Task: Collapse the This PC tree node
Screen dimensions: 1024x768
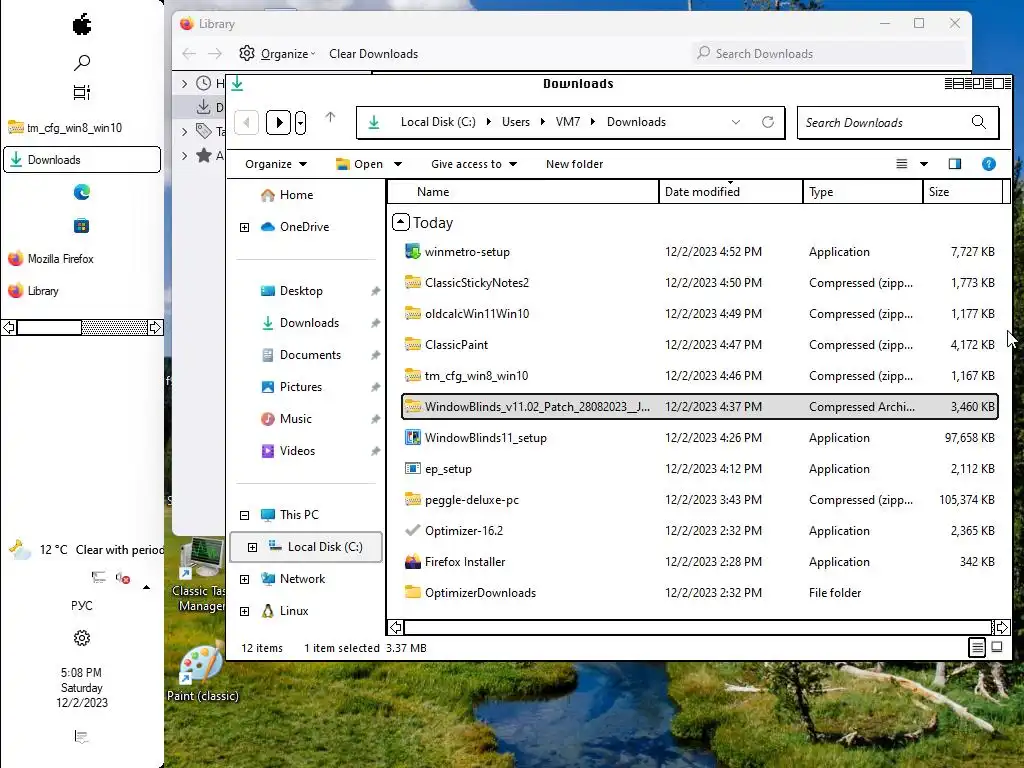Action: 244,515
